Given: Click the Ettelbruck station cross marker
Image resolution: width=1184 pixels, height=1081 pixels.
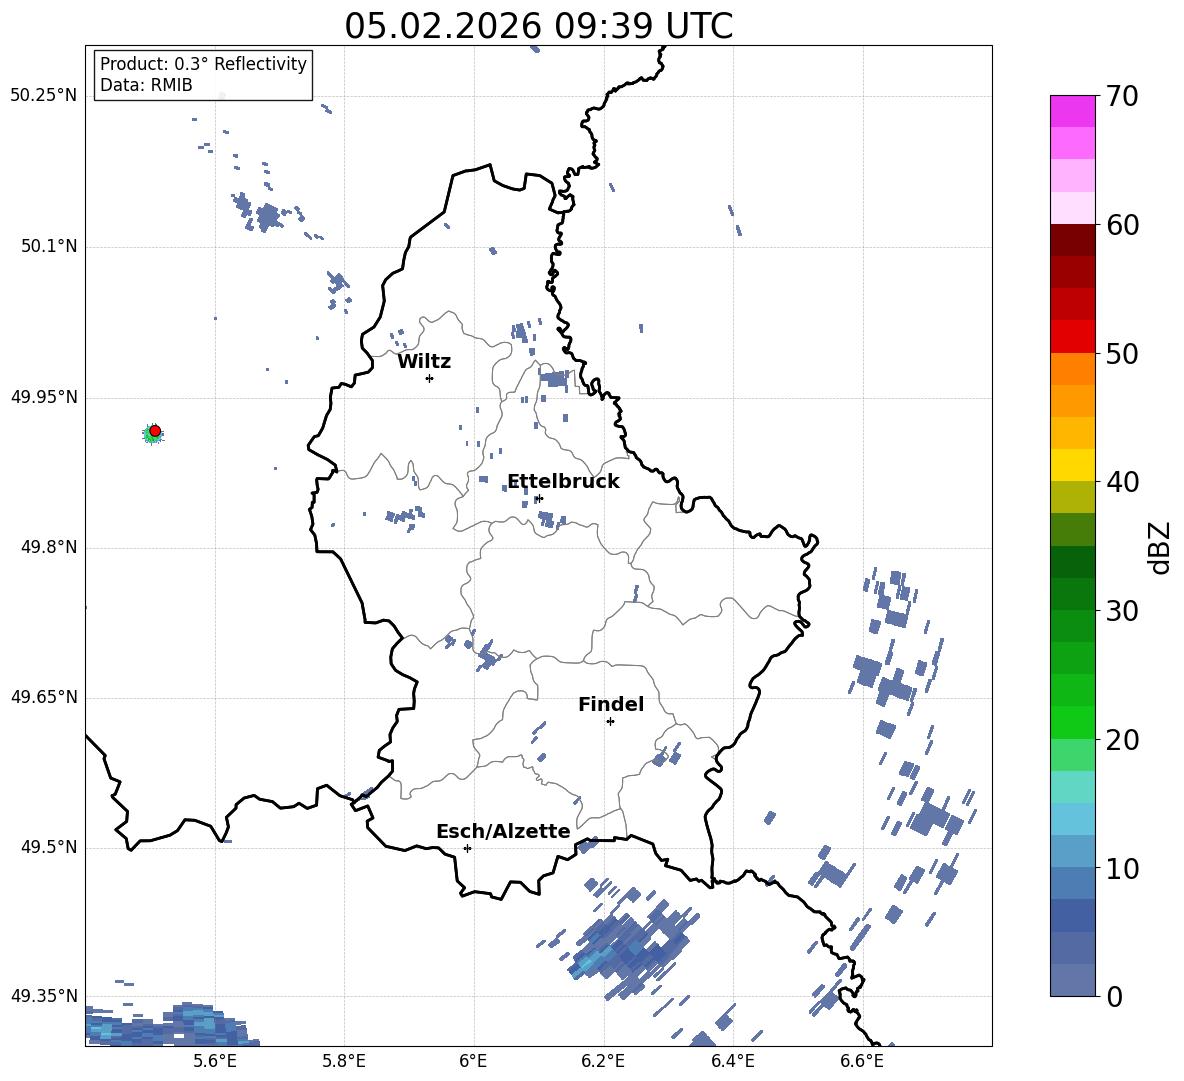Looking at the screenshot, I should [x=539, y=498].
